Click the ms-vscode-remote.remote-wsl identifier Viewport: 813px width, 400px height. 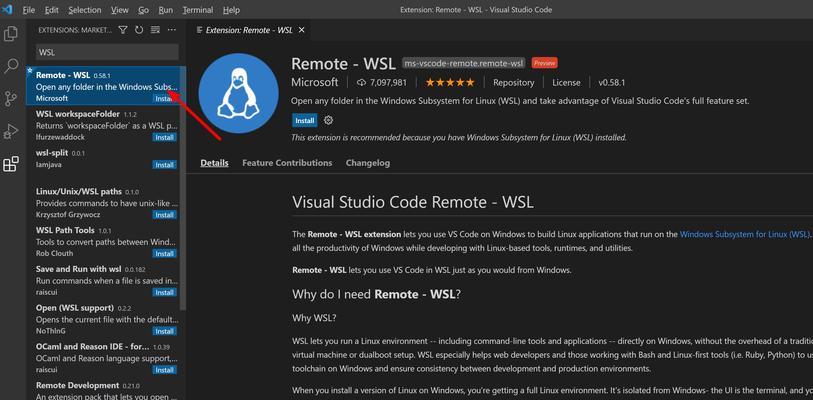pos(464,63)
